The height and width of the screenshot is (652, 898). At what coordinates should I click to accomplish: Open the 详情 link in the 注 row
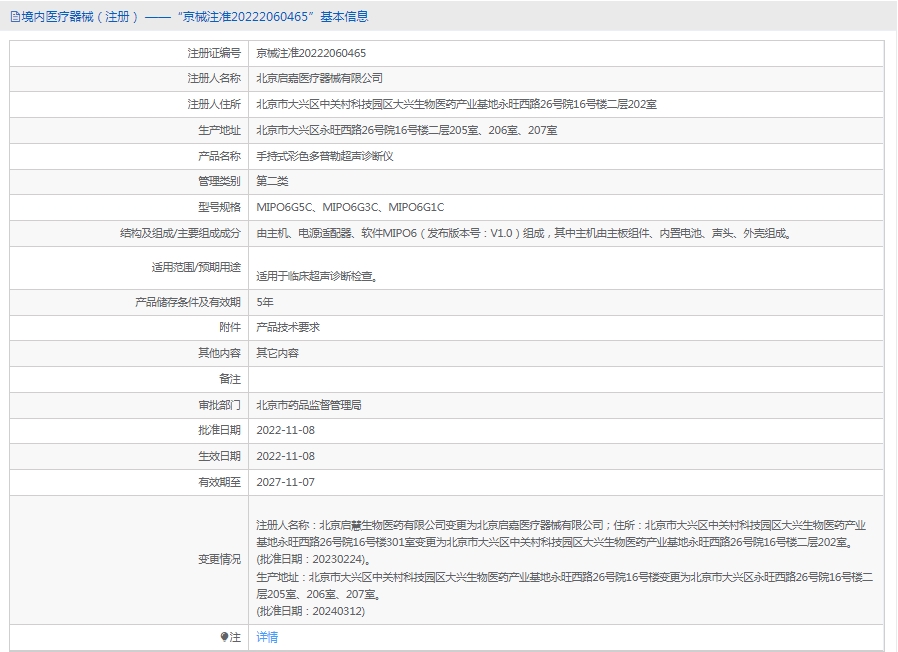(x=267, y=637)
